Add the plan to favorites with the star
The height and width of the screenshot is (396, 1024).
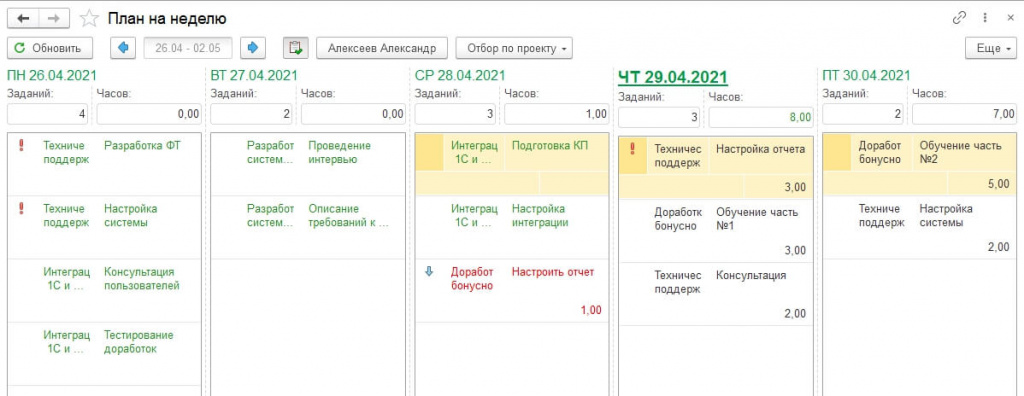tap(89, 18)
